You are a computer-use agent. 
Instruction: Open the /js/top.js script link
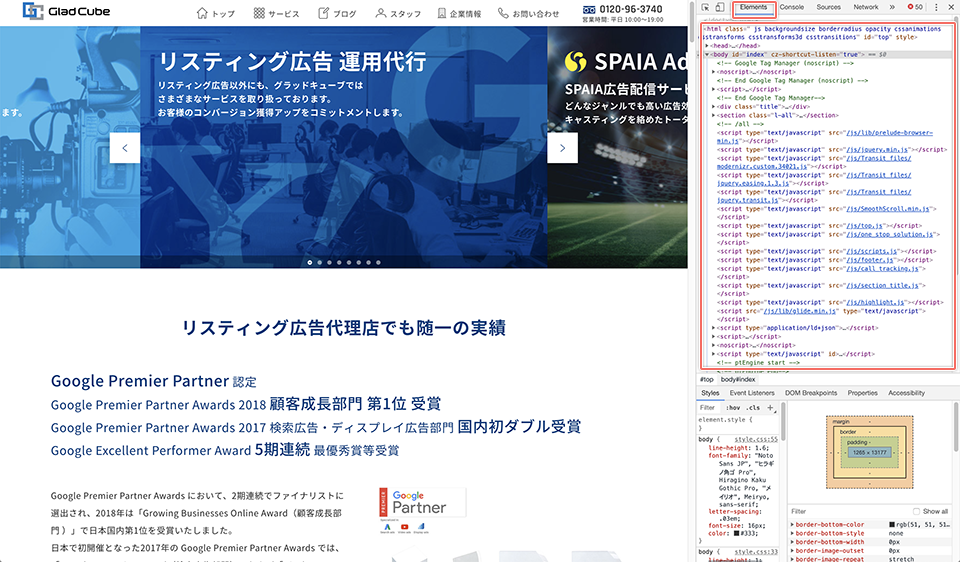864,226
